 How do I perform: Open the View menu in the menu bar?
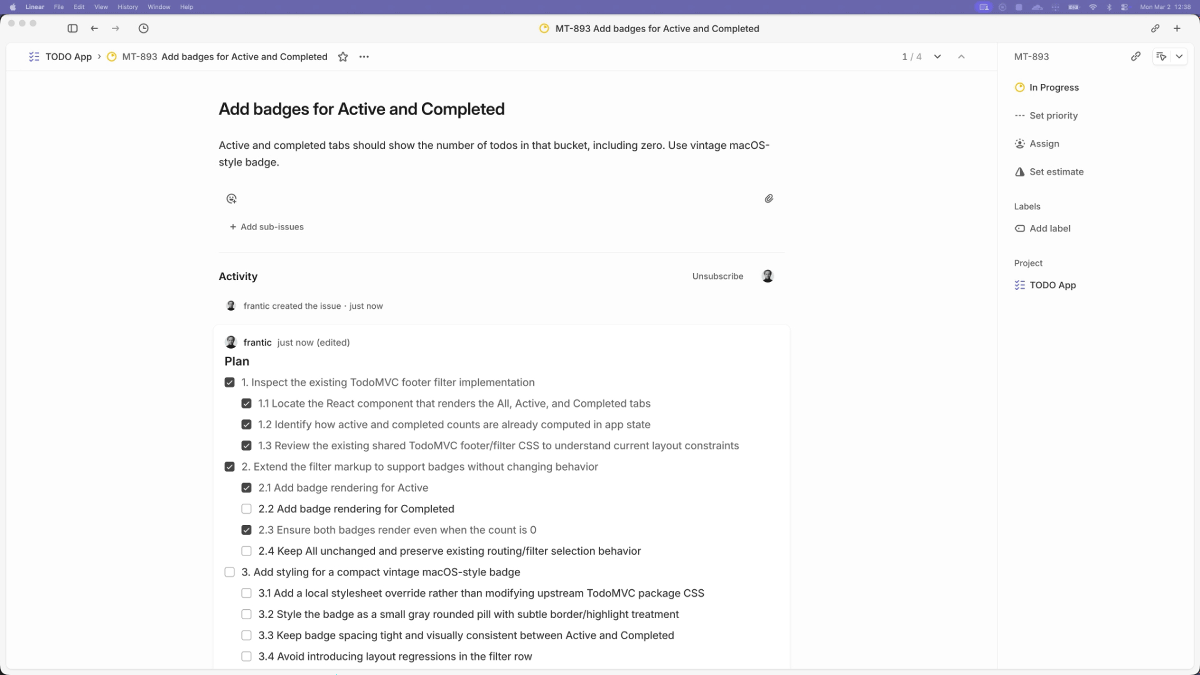click(x=101, y=7)
